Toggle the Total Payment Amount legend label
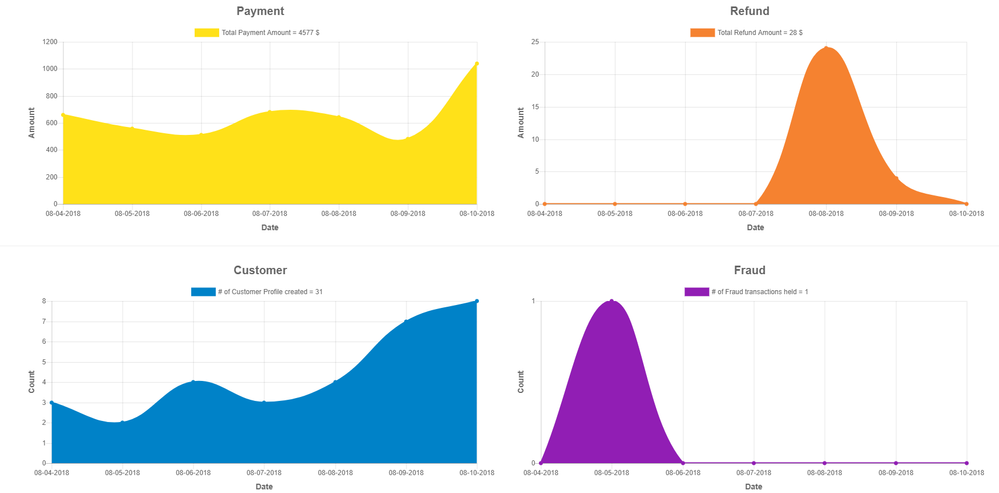 coord(270,33)
